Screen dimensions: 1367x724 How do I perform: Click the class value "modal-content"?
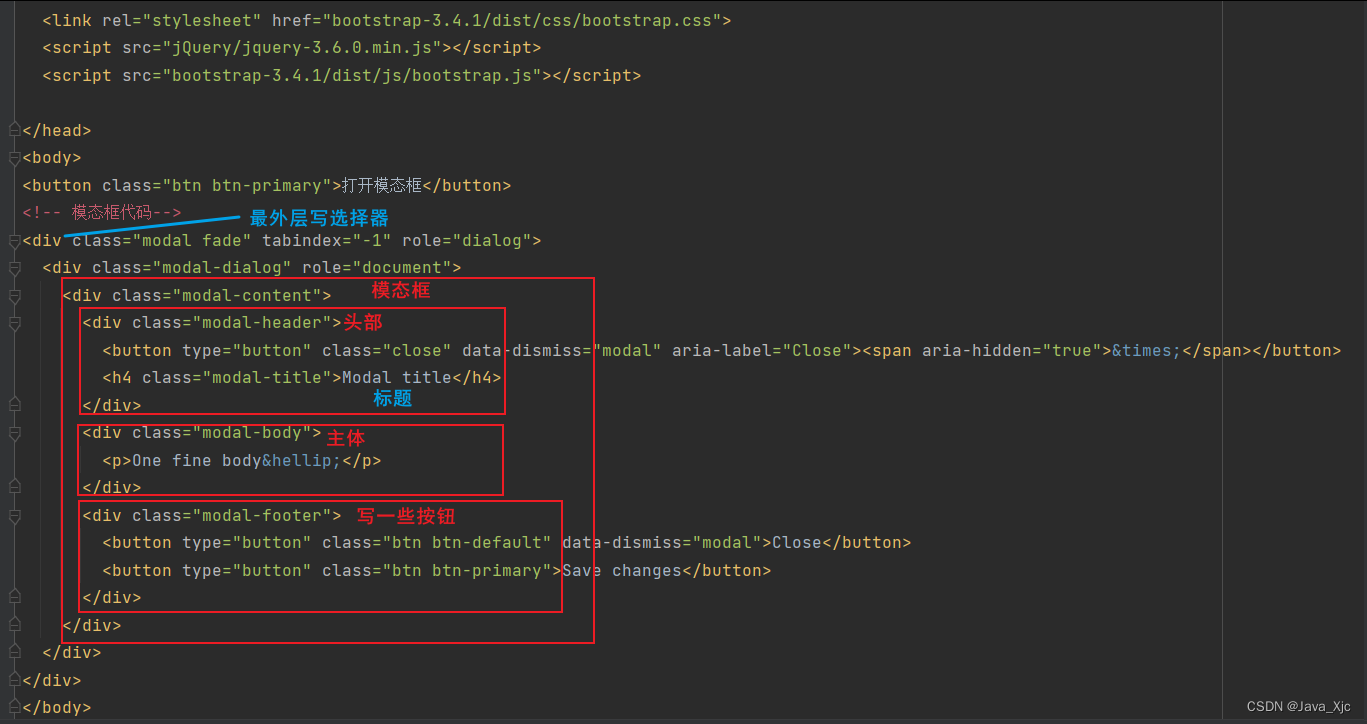(x=247, y=296)
